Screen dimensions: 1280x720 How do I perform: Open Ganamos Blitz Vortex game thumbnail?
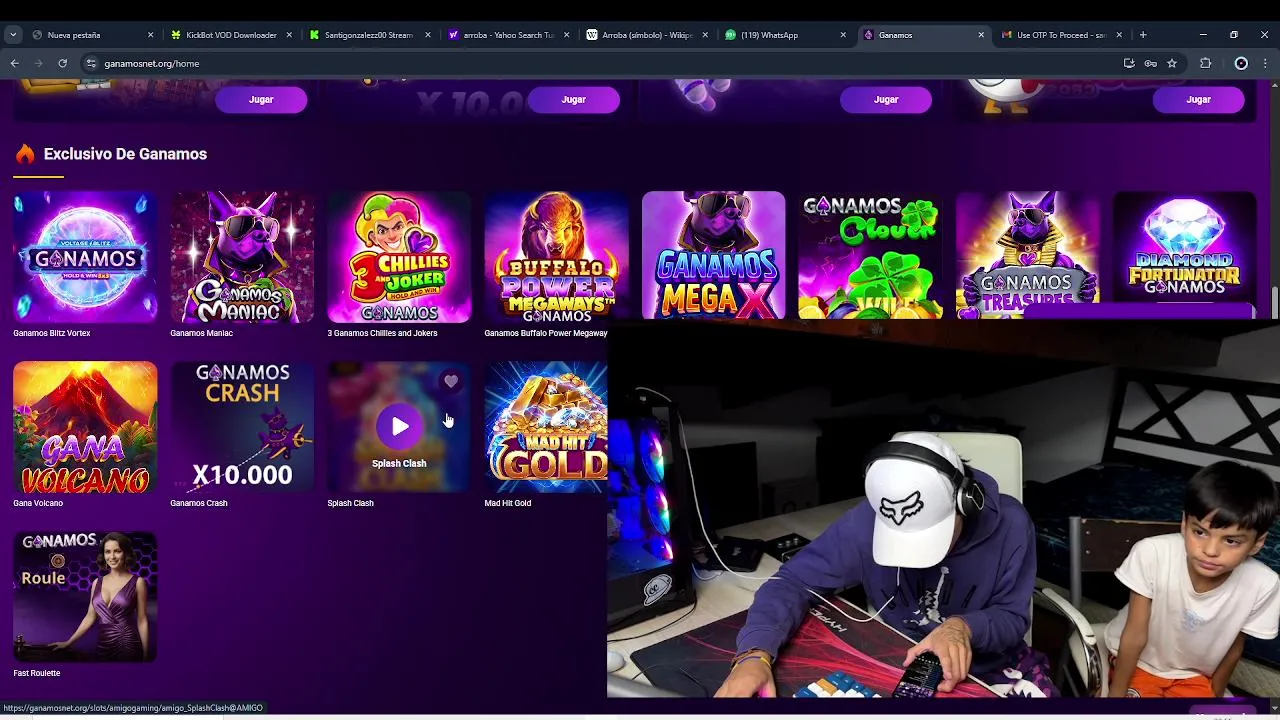(85, 257)
